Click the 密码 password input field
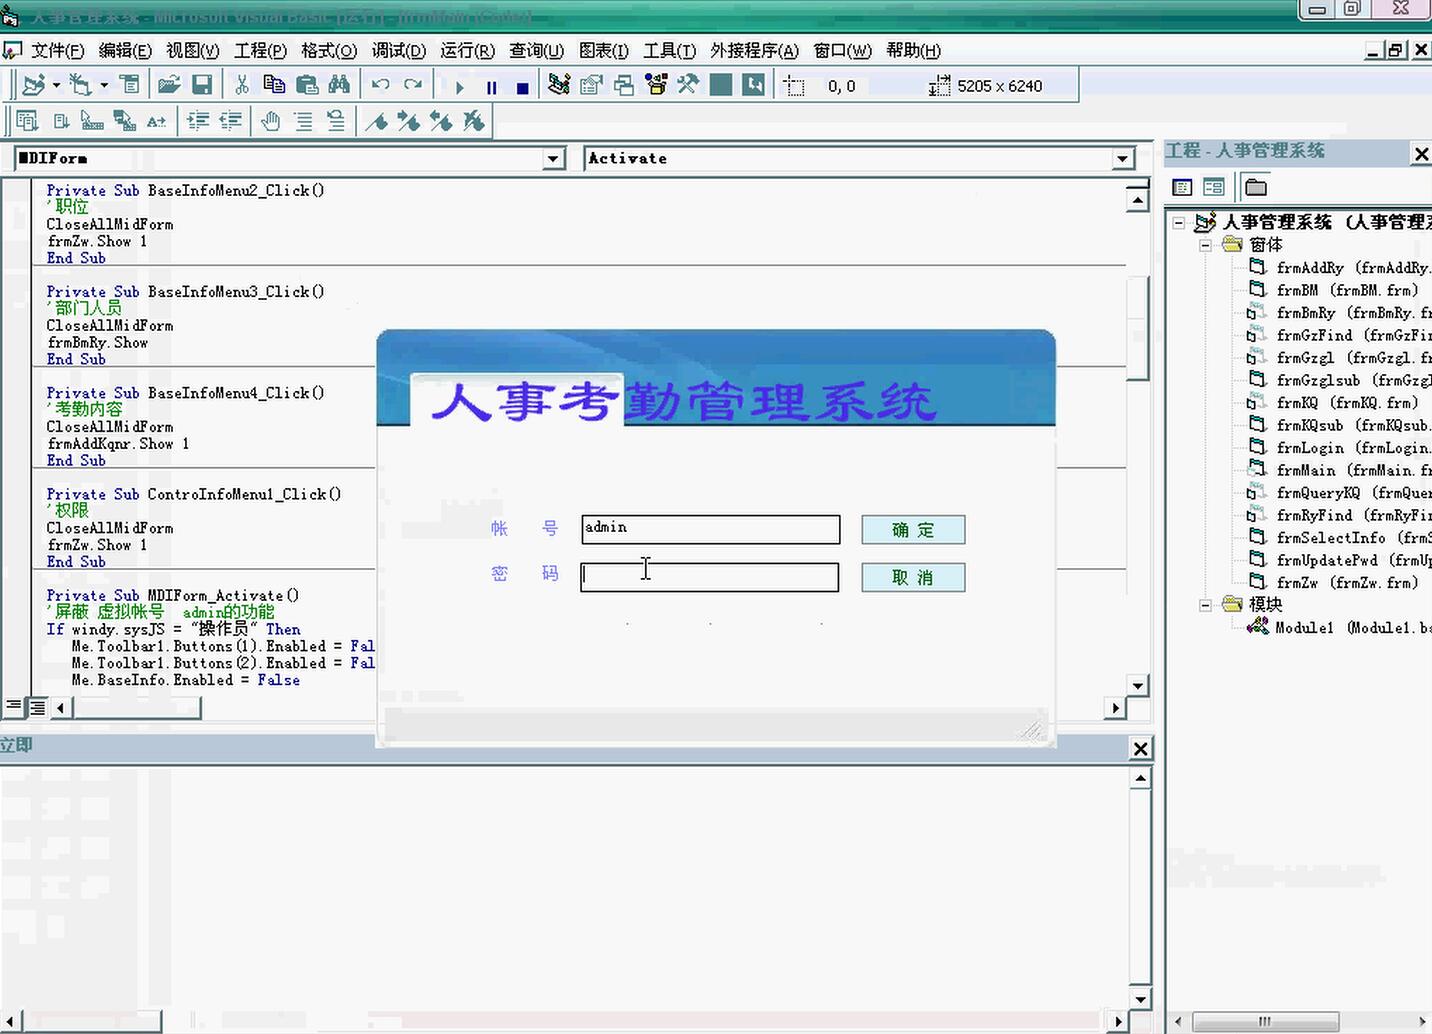This screenshot has height=1034, width=1432. 709,577
